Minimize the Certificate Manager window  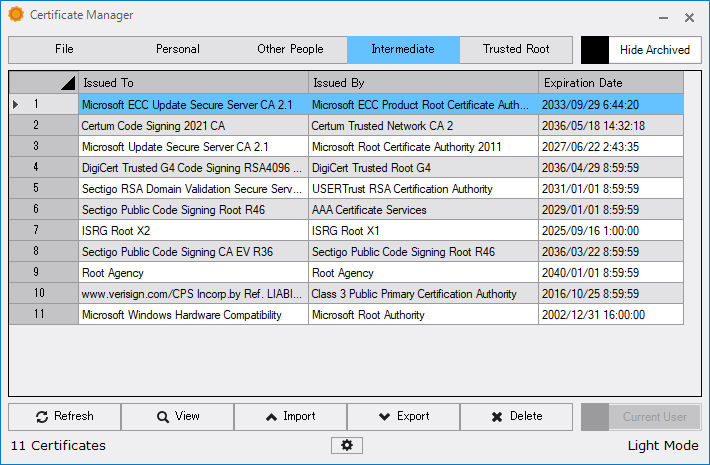[663, 18]
